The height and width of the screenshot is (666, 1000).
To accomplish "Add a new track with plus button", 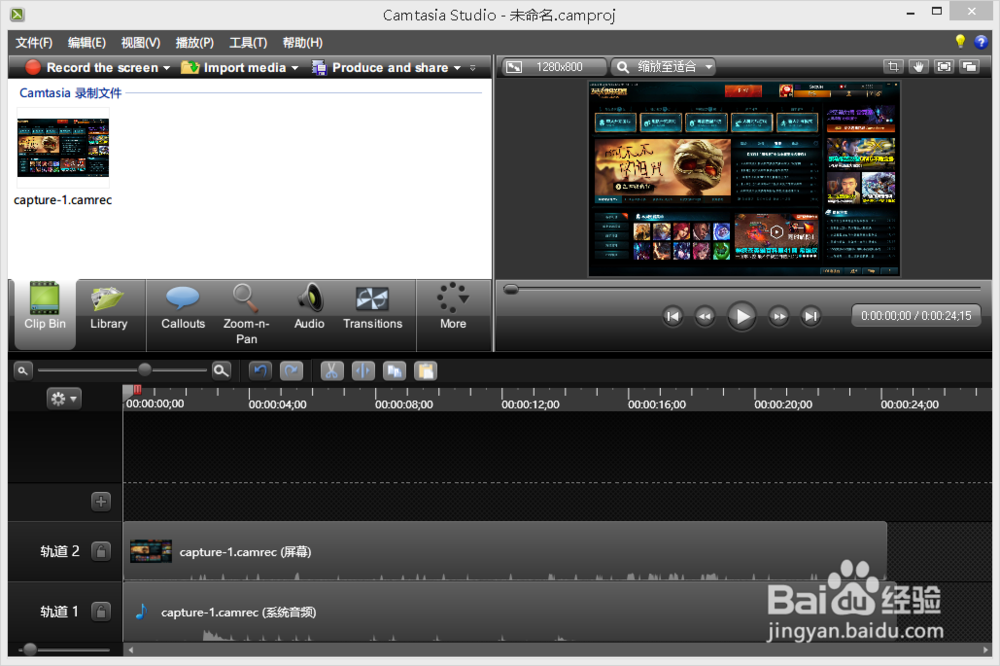I will click(101, 501).
